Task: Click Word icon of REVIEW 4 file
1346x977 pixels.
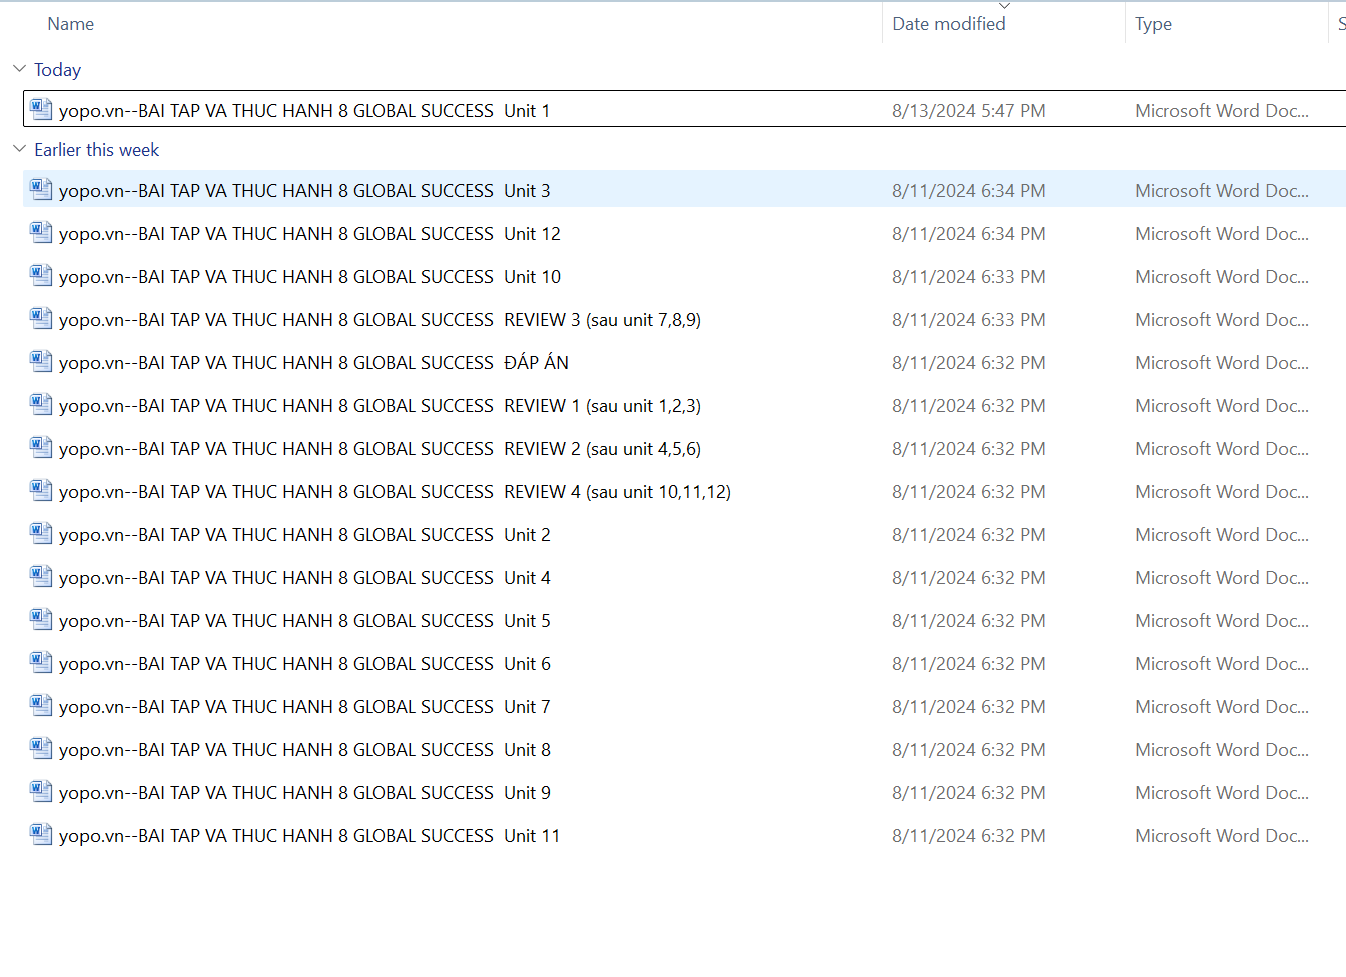Action: (x=41, y=490)
